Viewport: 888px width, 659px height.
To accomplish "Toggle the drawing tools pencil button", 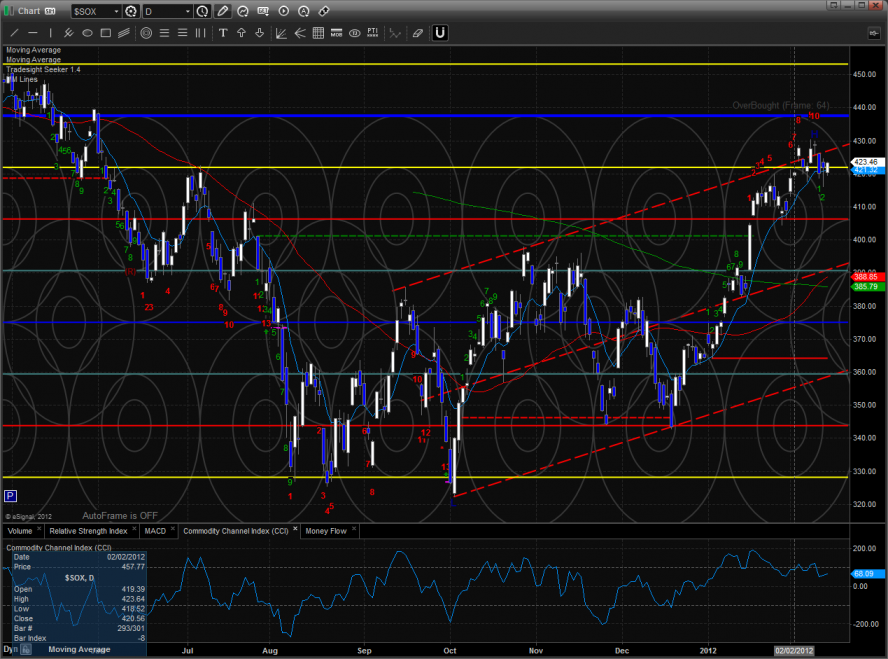I will point(223,11).
